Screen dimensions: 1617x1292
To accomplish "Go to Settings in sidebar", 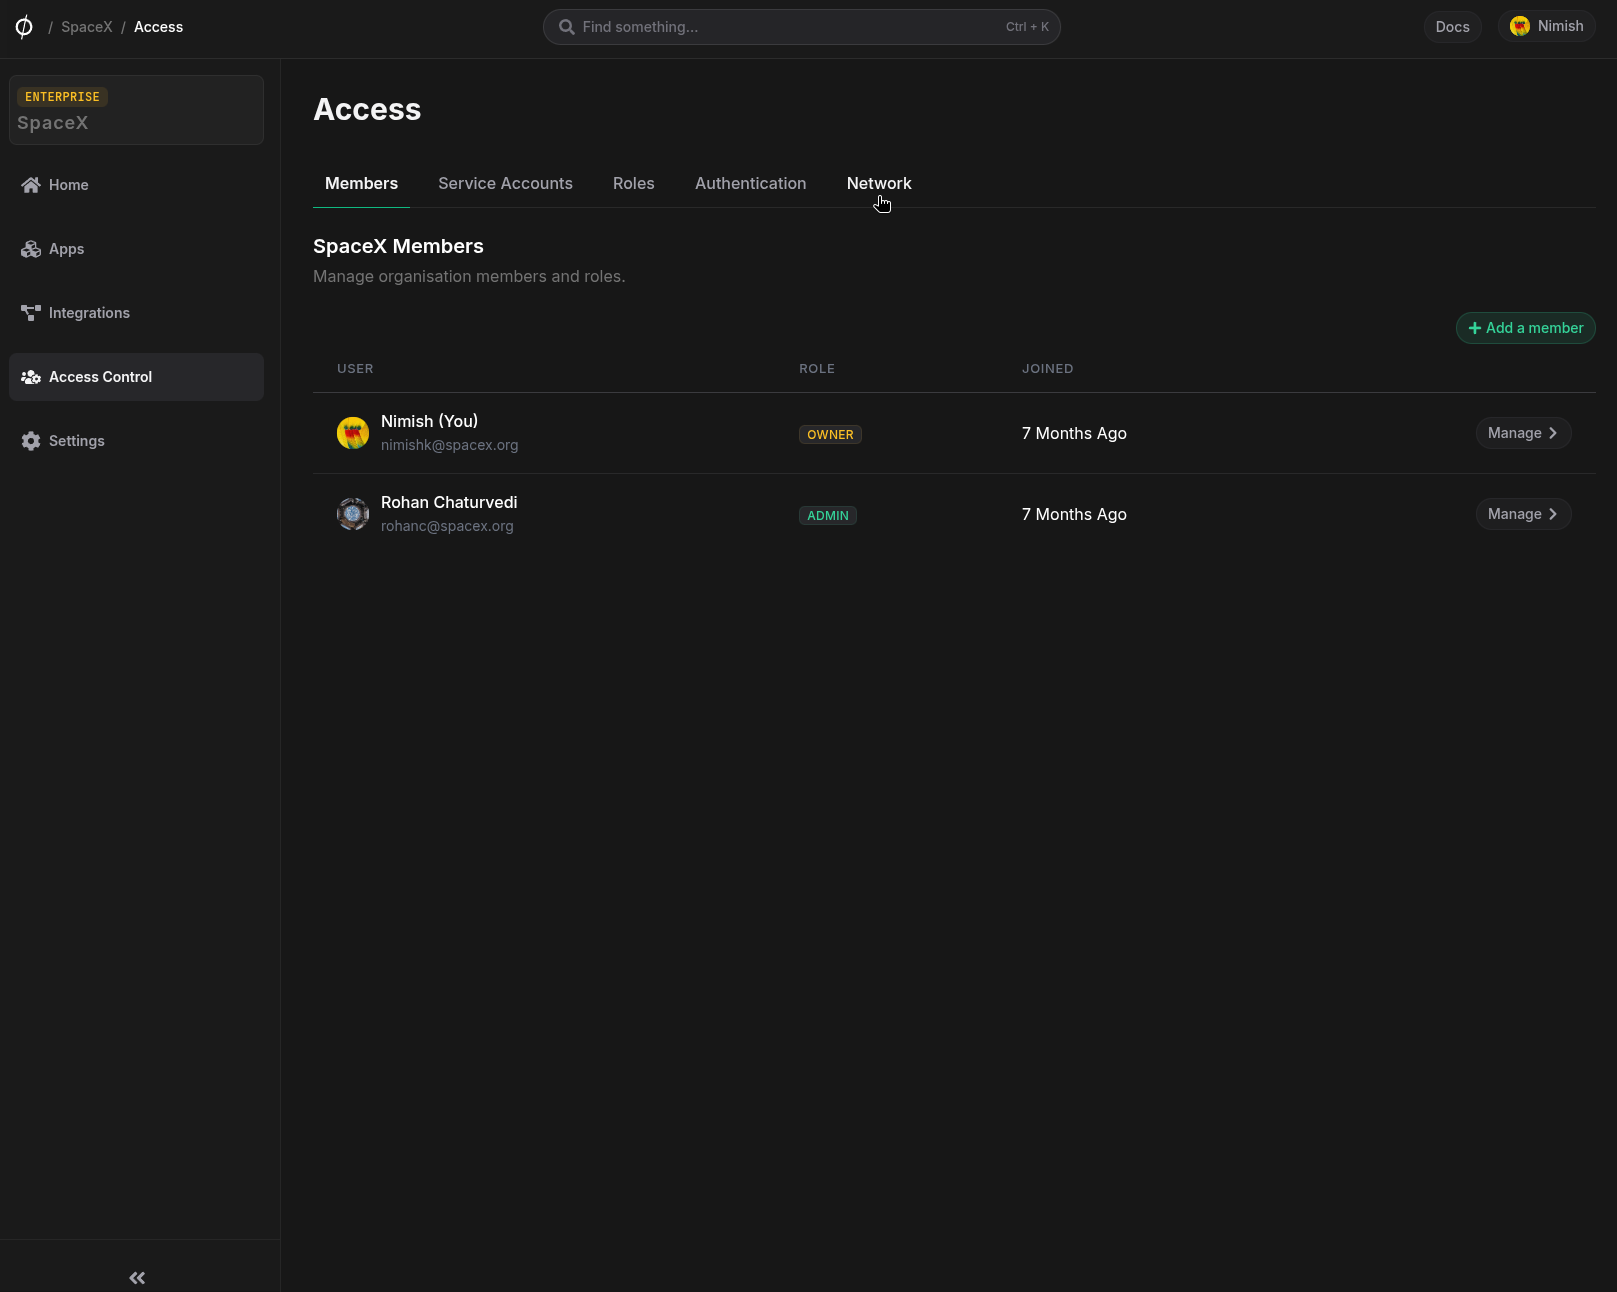I will point(136,441).
